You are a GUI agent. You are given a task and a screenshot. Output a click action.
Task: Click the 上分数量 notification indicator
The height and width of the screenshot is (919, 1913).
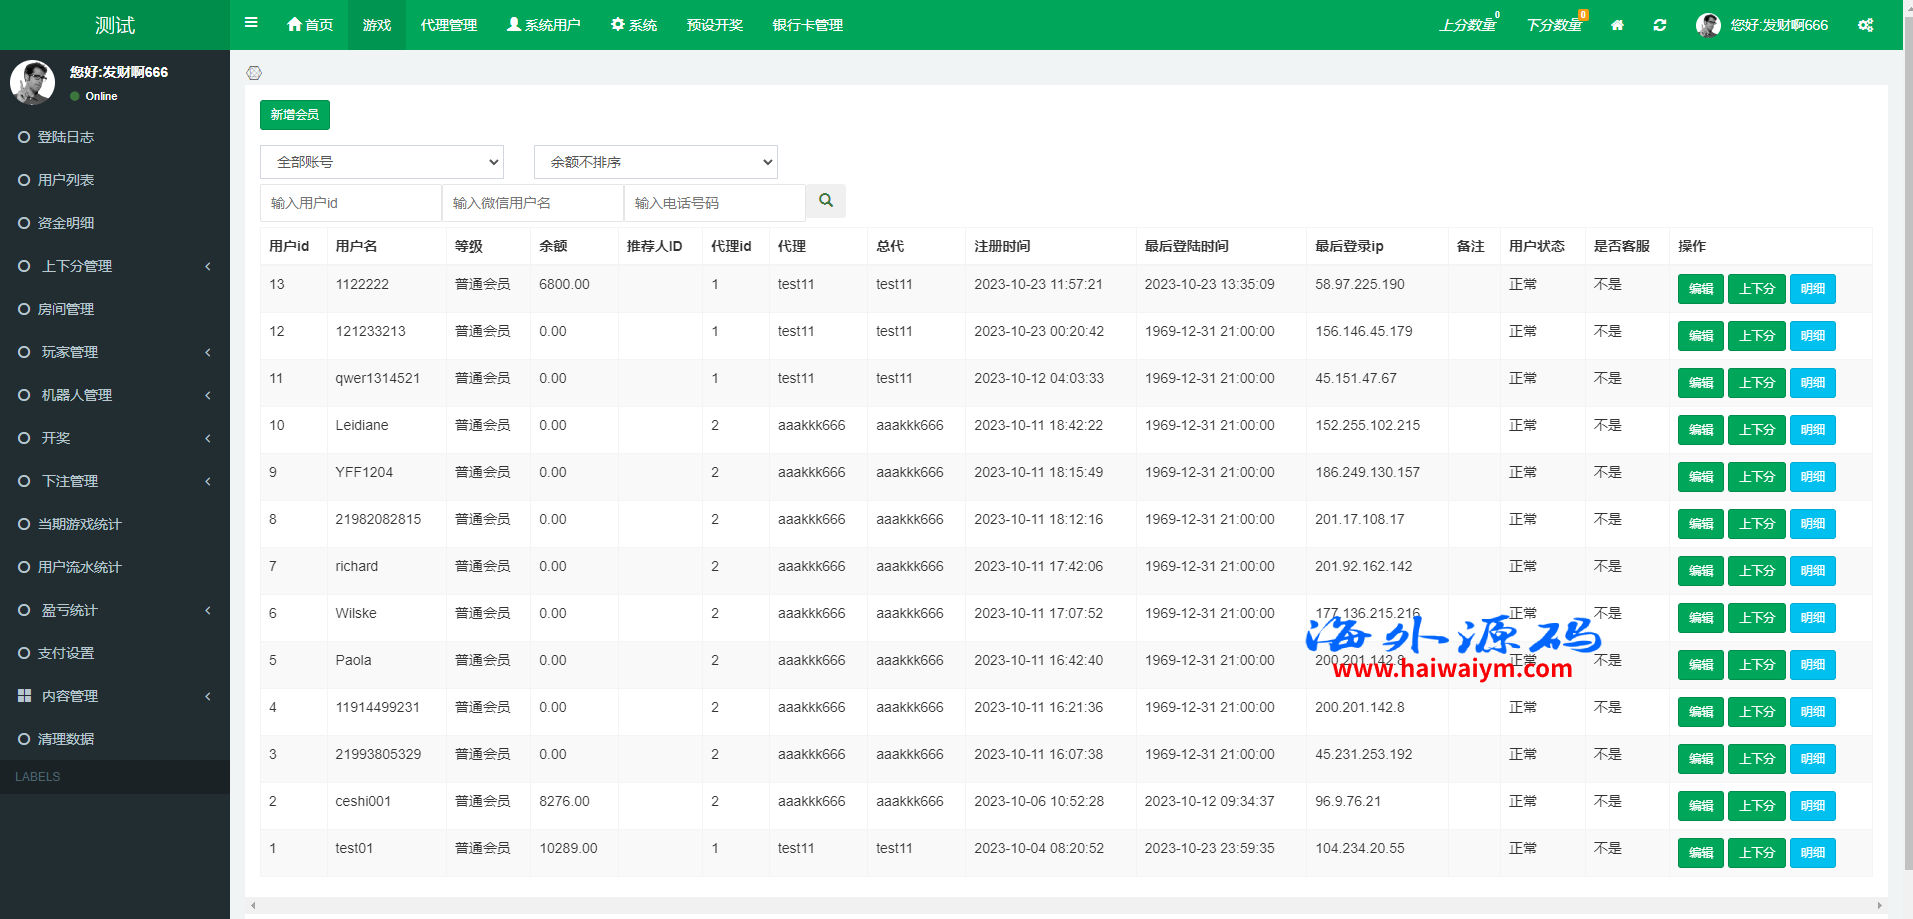(x=1468, y=25)
